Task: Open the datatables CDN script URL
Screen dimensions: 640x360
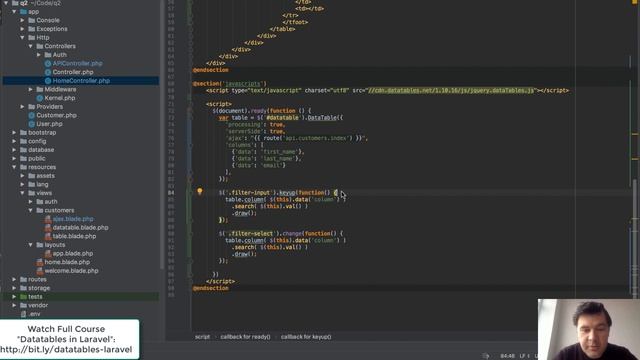Action: [451, 90]
